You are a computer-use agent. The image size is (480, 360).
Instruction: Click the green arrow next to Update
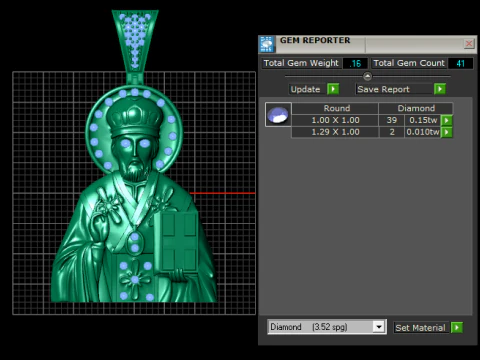pos(333,89)
